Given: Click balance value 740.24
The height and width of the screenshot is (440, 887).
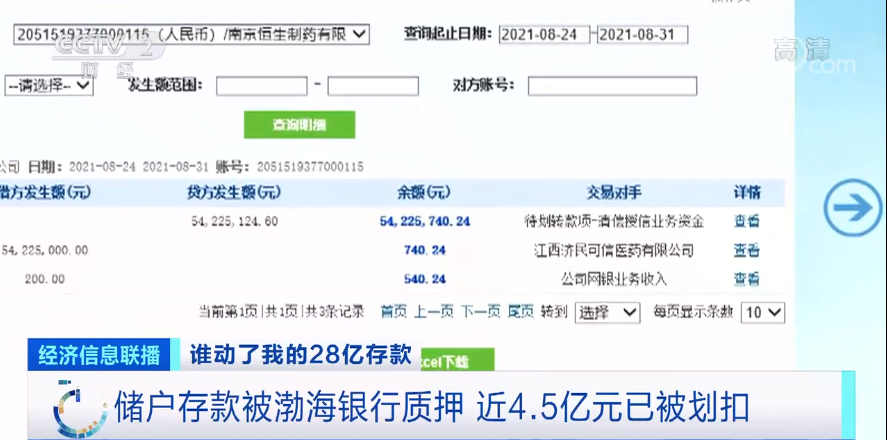Looking at the screenshot, I should coord(425,250).
